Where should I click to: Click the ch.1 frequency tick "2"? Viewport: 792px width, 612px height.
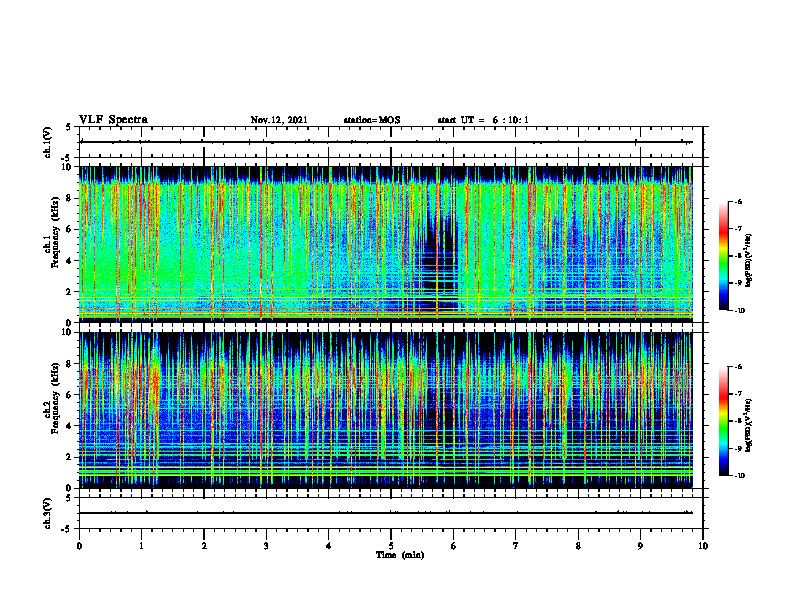[x=69, y=292]
